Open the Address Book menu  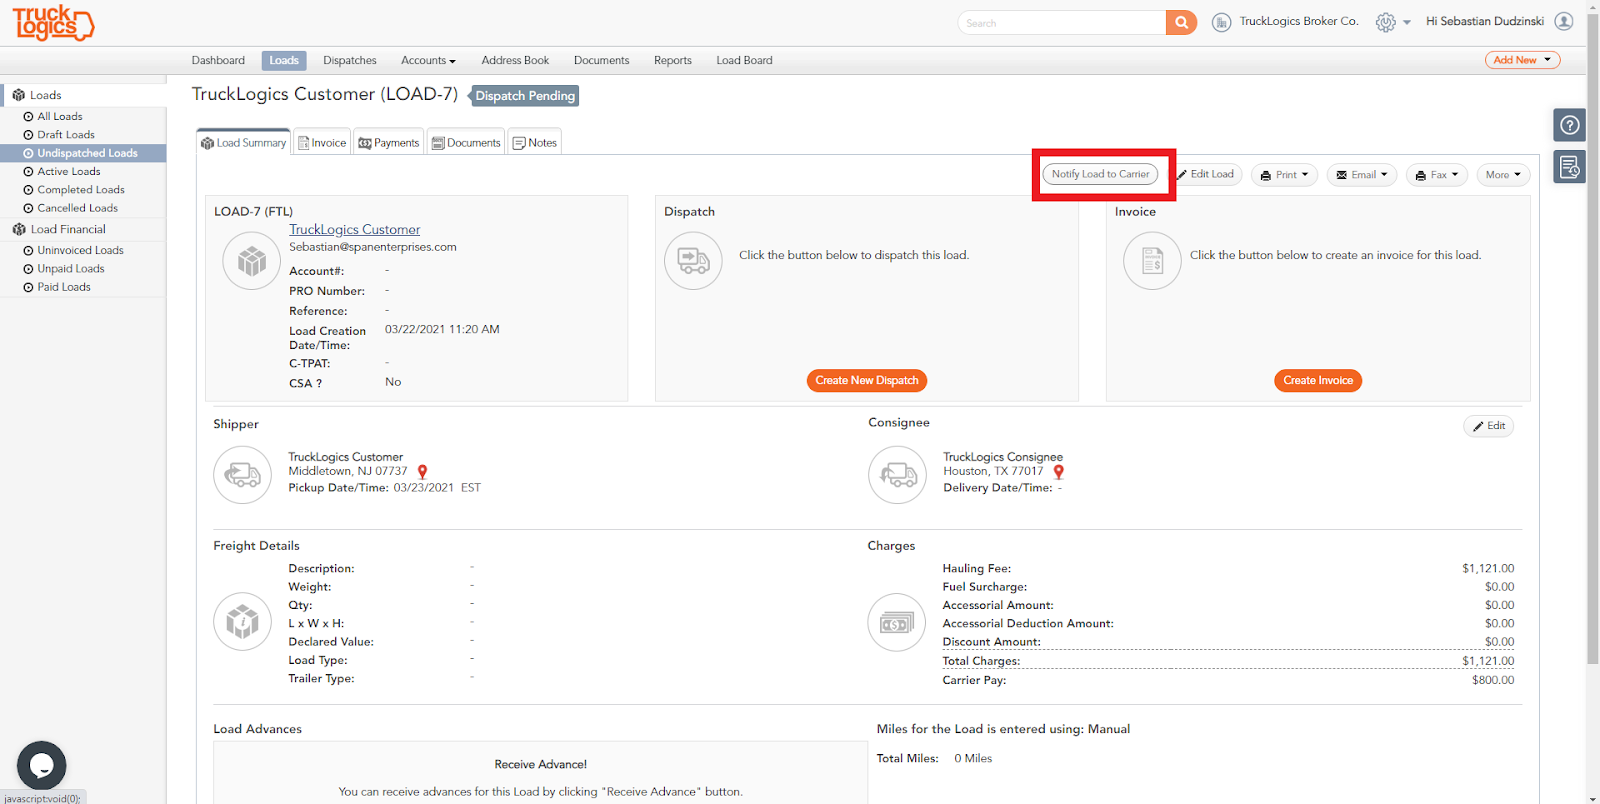tap(515, 61)
